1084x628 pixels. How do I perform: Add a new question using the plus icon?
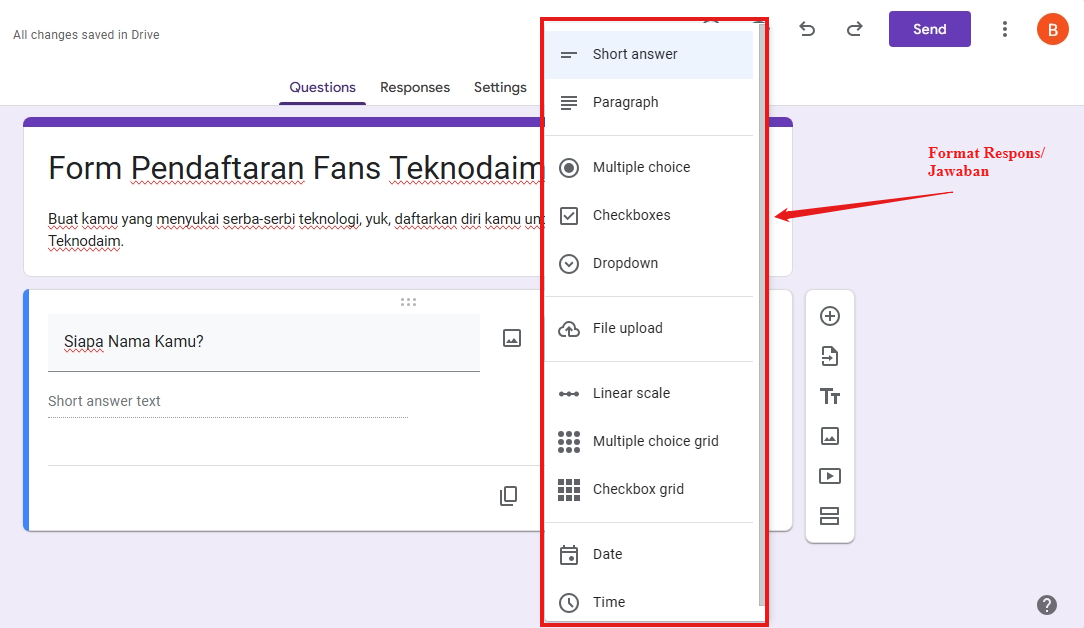830,315
